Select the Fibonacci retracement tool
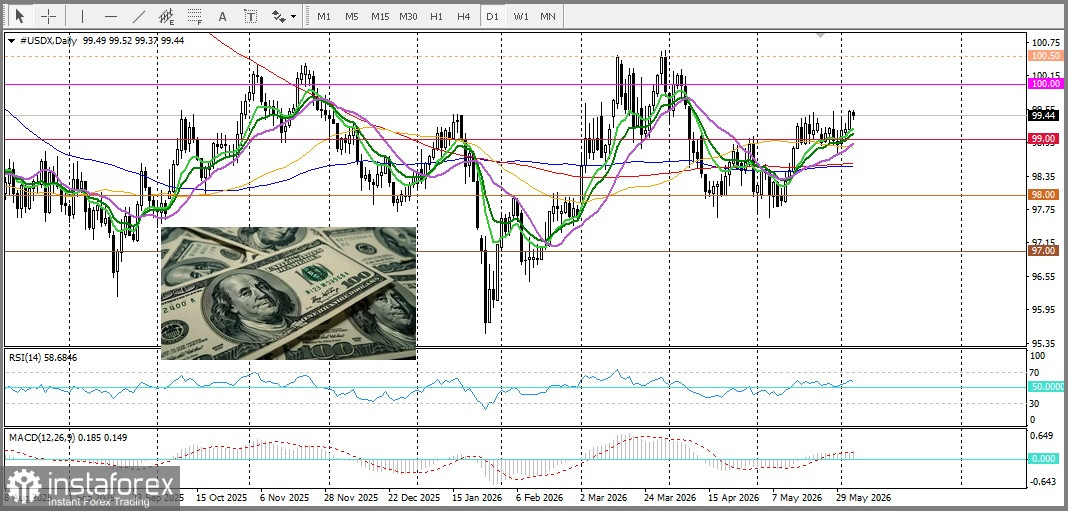This screenshot has width=1068, height=511. [x=195, y=16]
